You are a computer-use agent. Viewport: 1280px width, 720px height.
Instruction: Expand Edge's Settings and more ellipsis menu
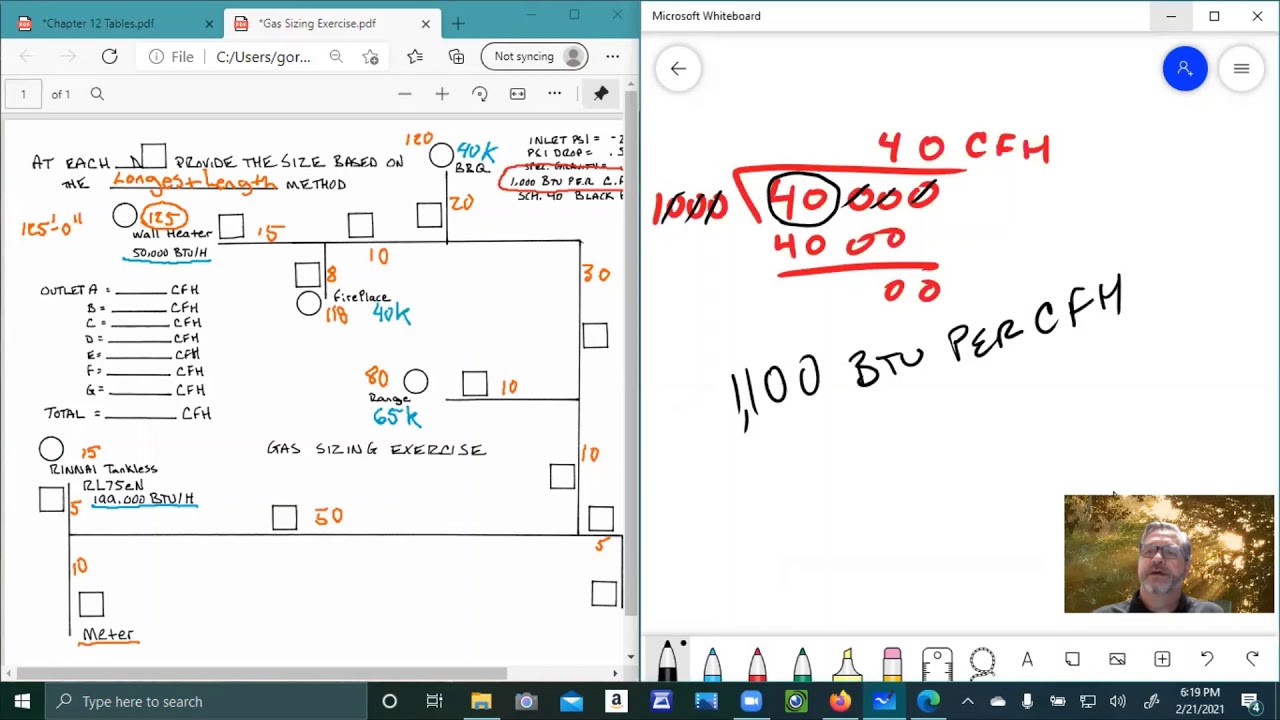tap(612, 57)
